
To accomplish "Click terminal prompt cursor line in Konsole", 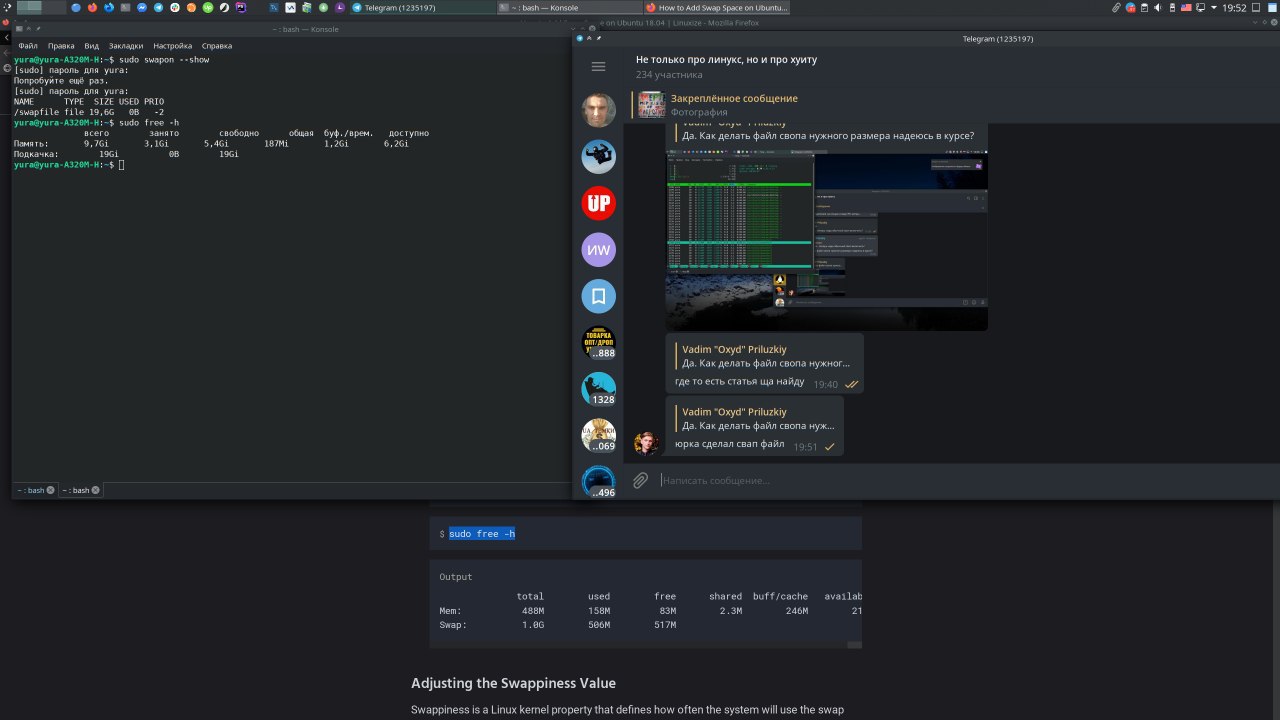I will click(70, 164).
